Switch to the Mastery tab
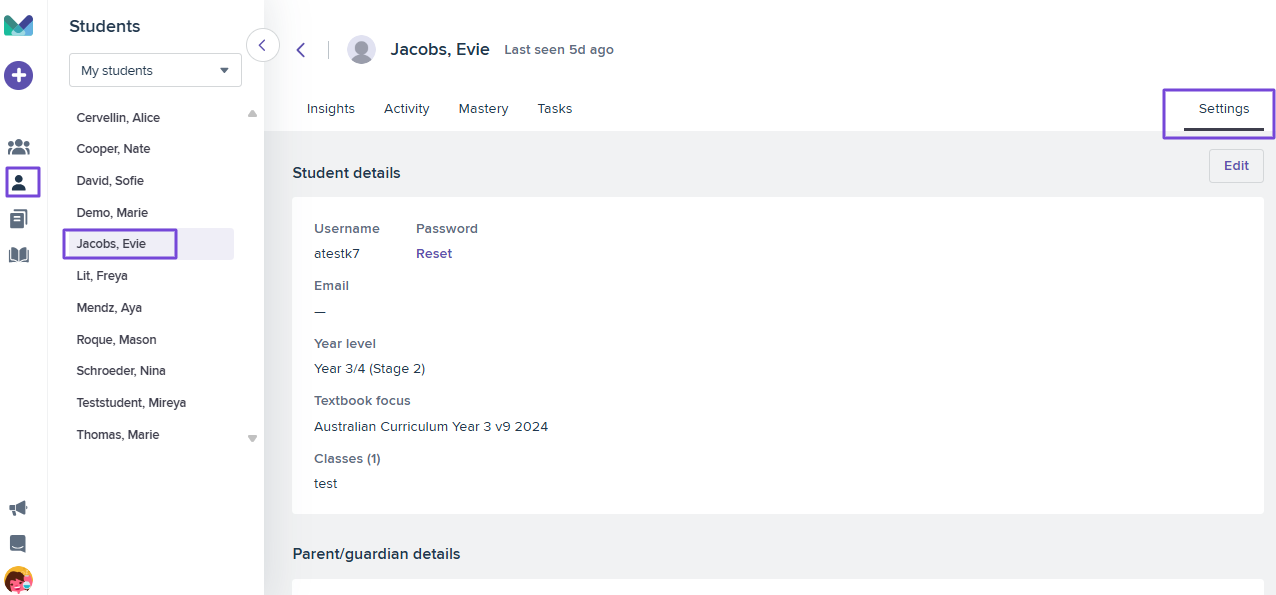Screen dimensions: 1276x595 483,108
